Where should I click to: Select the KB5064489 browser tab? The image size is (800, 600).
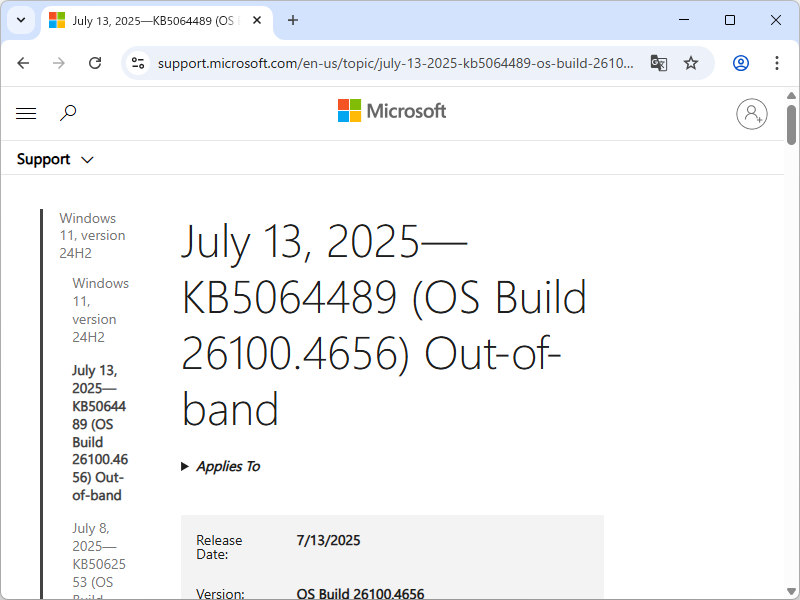(x=150, y=20)
